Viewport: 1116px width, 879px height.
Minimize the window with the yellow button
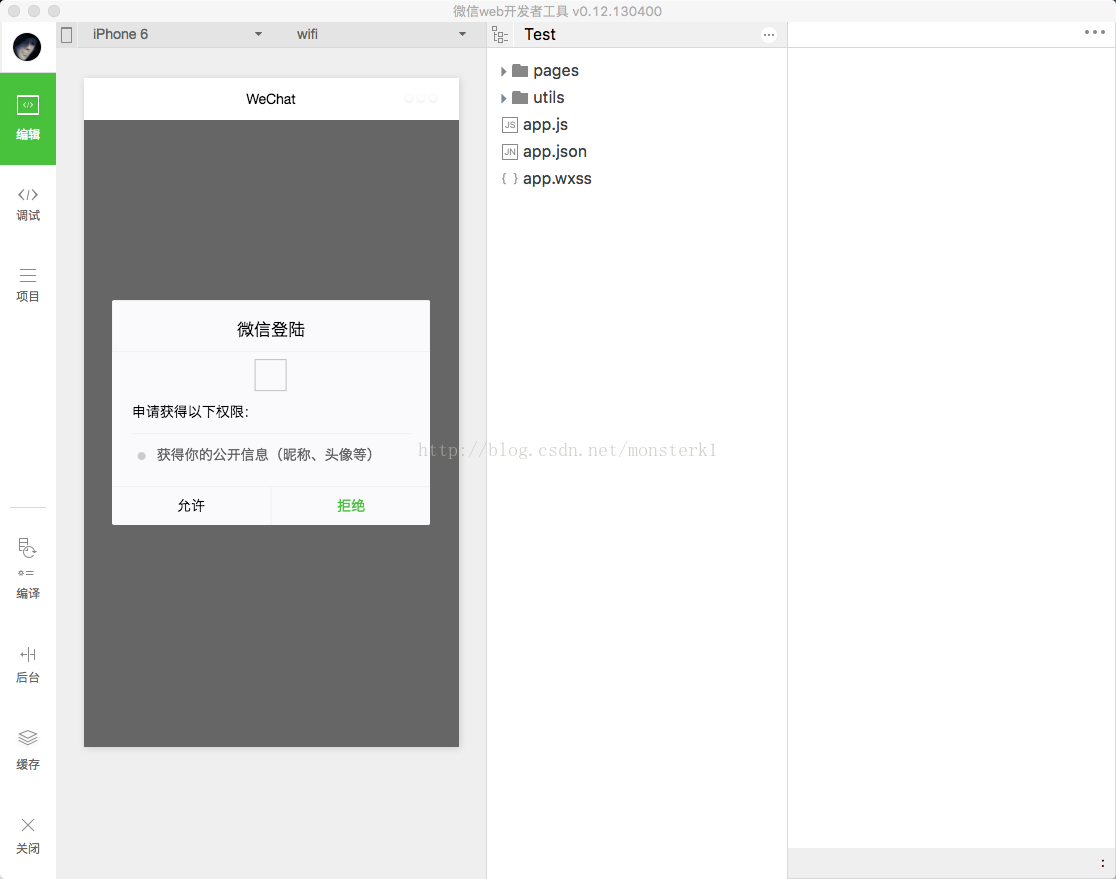point(34,11)
